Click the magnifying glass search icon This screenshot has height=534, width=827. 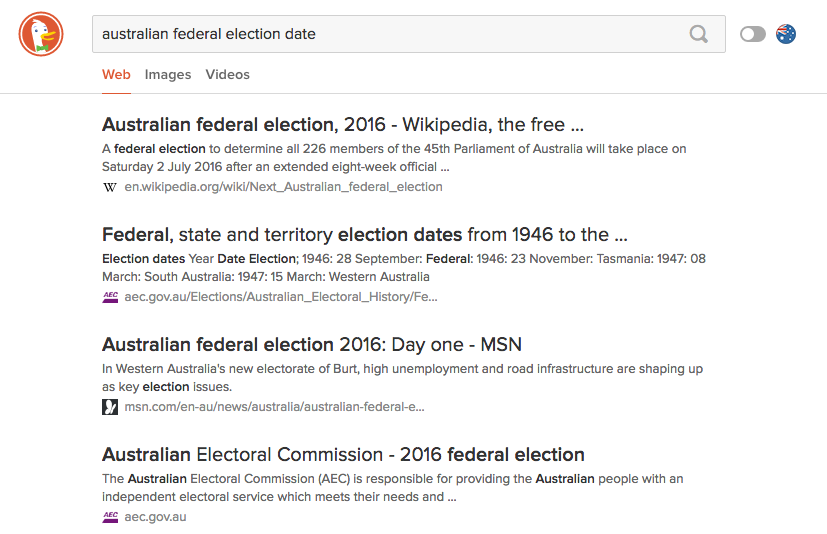699,34
